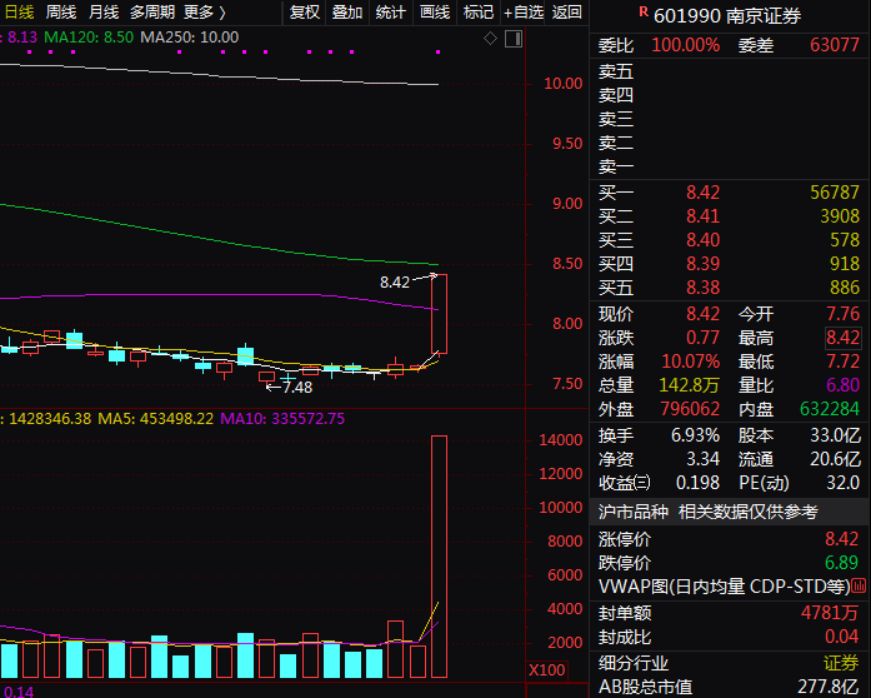Toggle the 叠加 overlay option
Screen dimensions: 872x698
point(347,12)
